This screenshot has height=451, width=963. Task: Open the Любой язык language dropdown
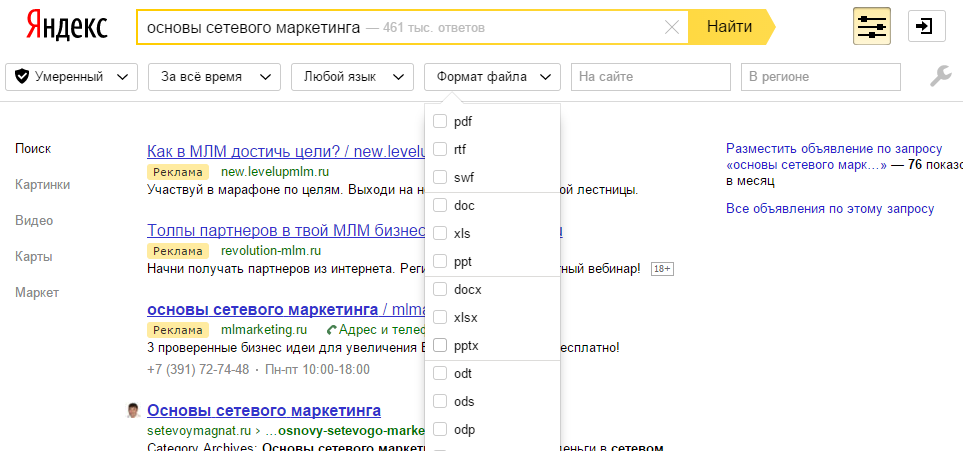tap(353, 77)
